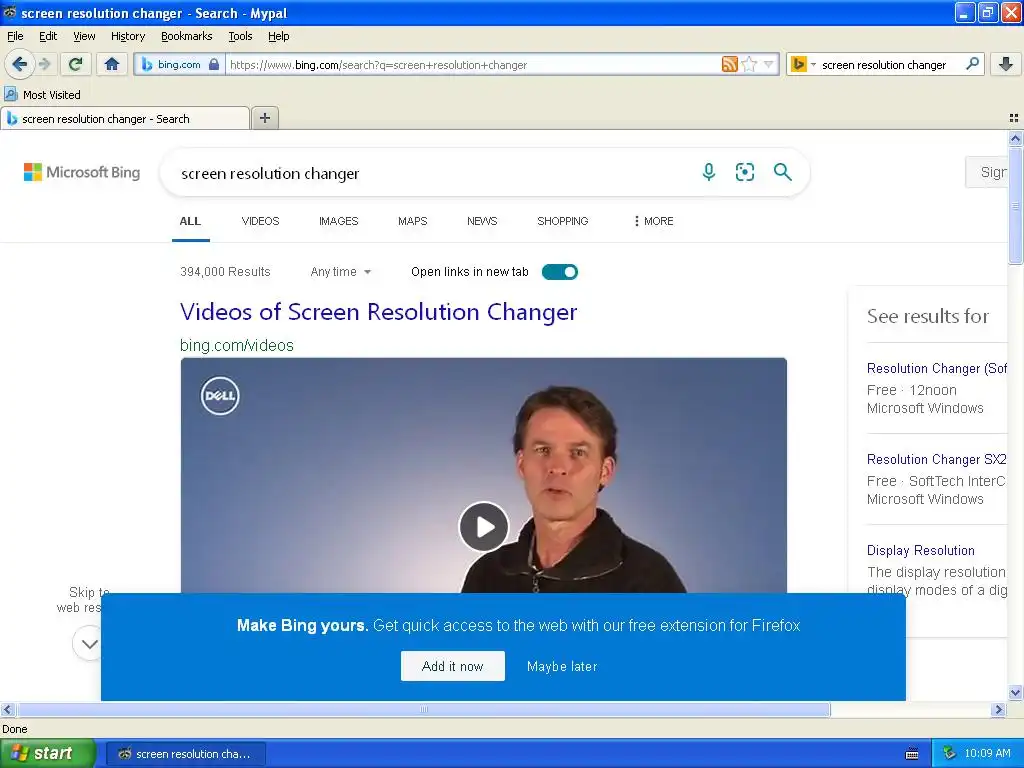Search by voice with microphone icon
This screenshot has width=1024, height=768.
coord(709,172)
